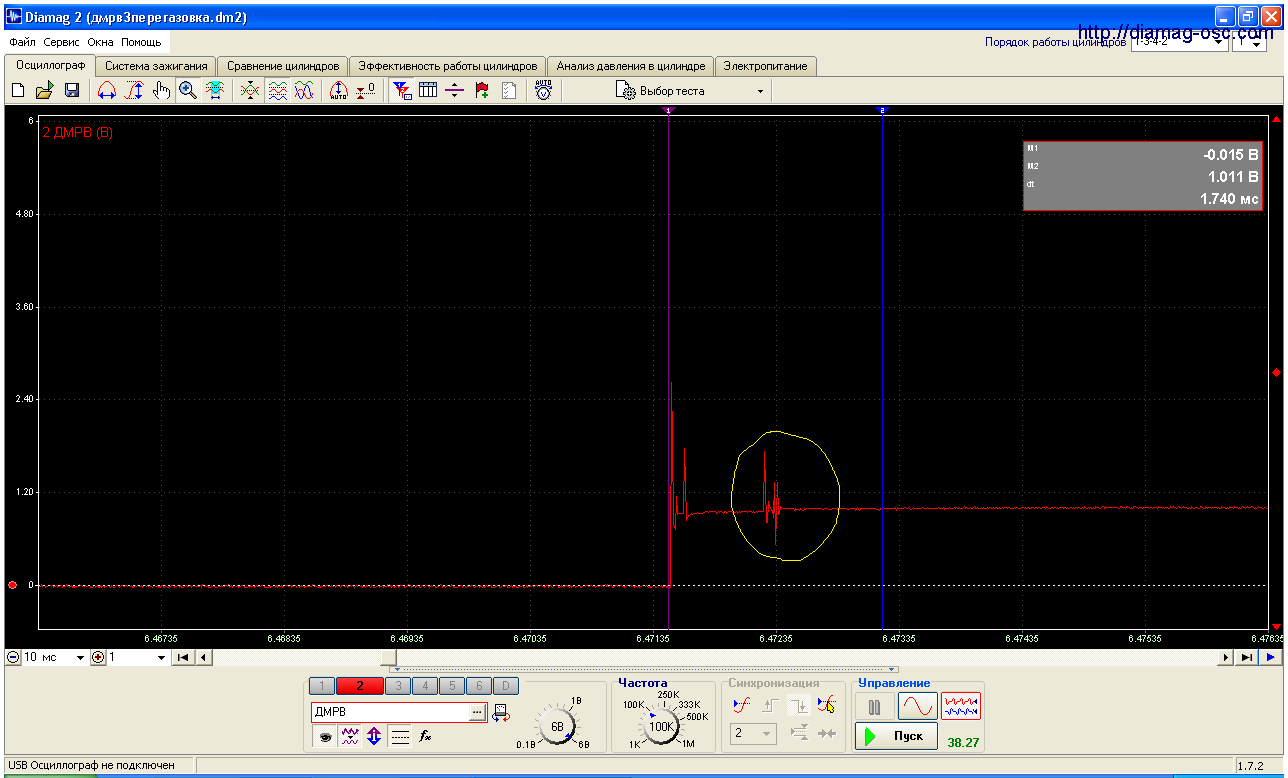Toggle channel 3 button
This screenshot has height=778, width=1288.
(x=398, y=686)
